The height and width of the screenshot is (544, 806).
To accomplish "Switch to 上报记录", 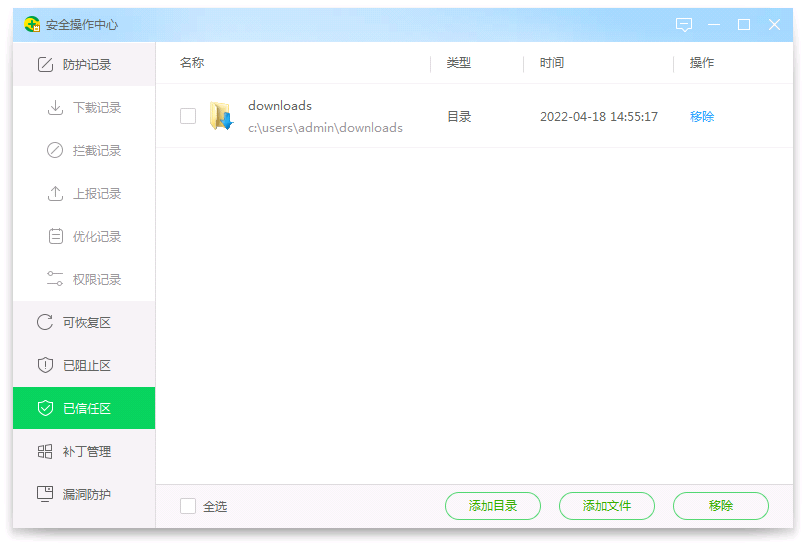I will coord(84,194).
